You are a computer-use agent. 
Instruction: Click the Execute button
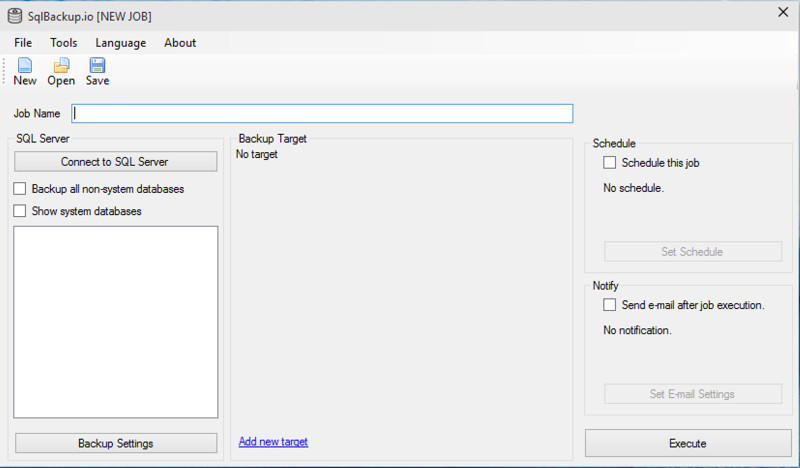pyautogui.click(x=688, y=443)
